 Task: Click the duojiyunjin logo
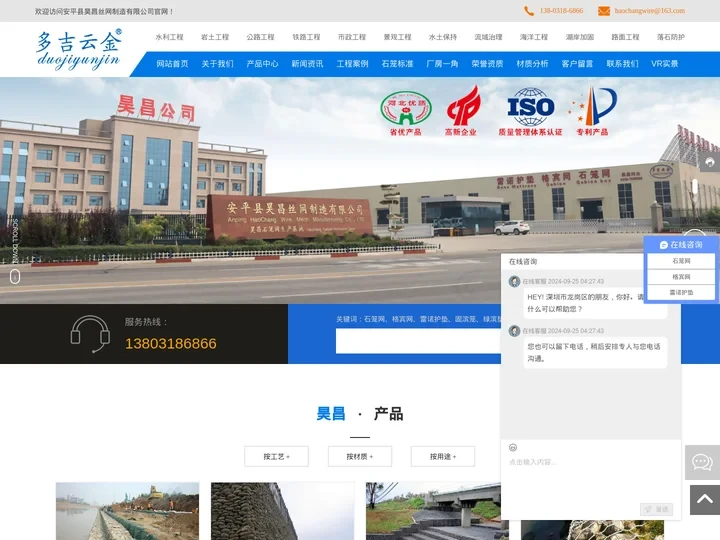coord(79,50)
